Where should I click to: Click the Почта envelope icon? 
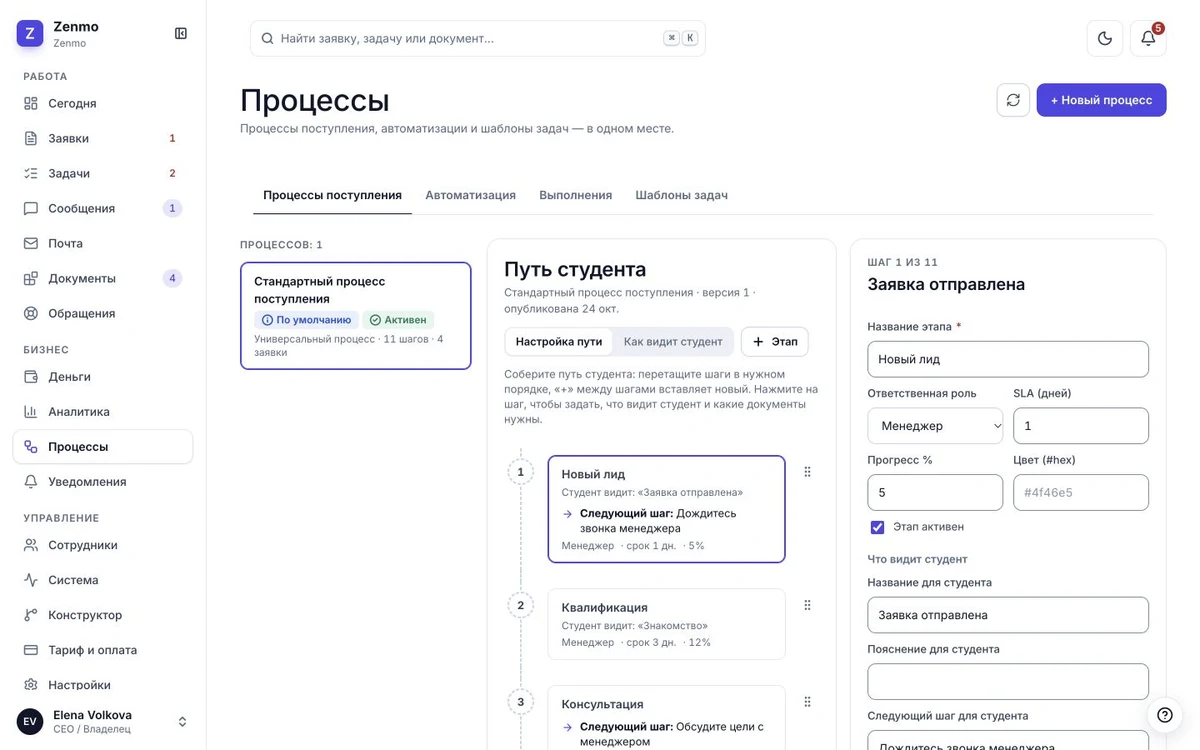coord(31,244)
